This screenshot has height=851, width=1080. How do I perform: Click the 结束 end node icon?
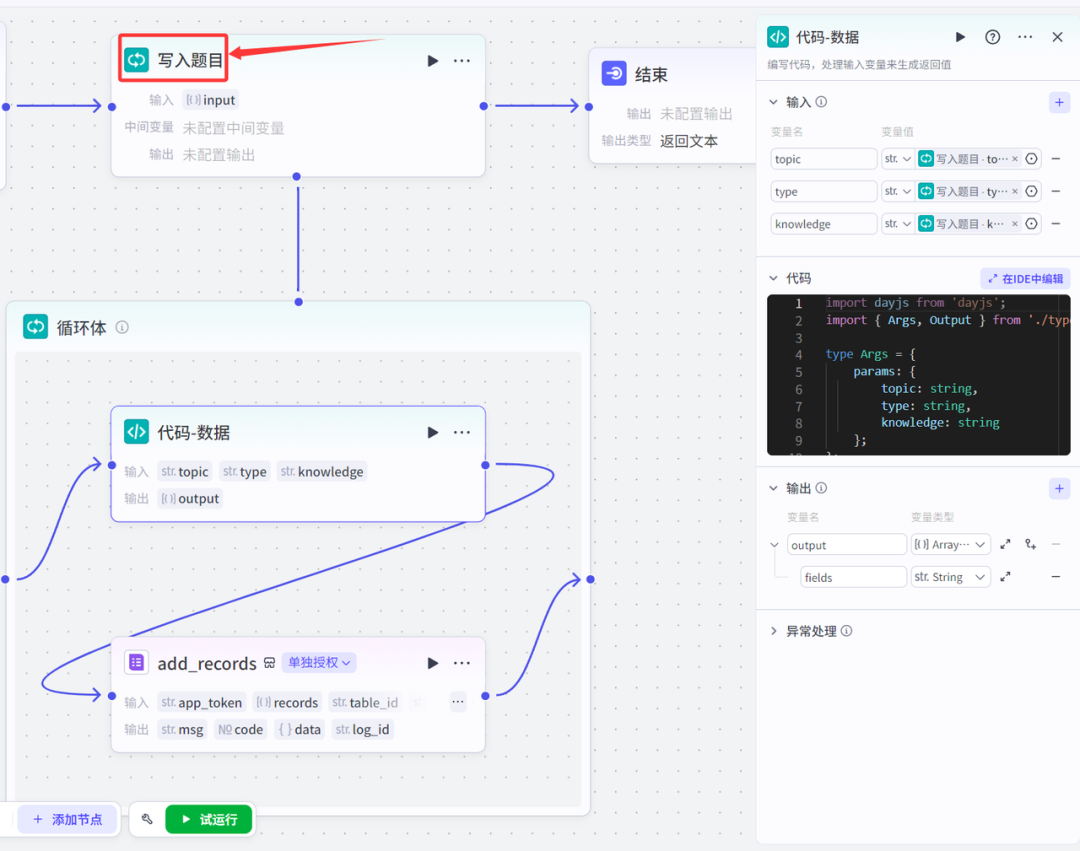pyautogui.click(x=614, y=73)
